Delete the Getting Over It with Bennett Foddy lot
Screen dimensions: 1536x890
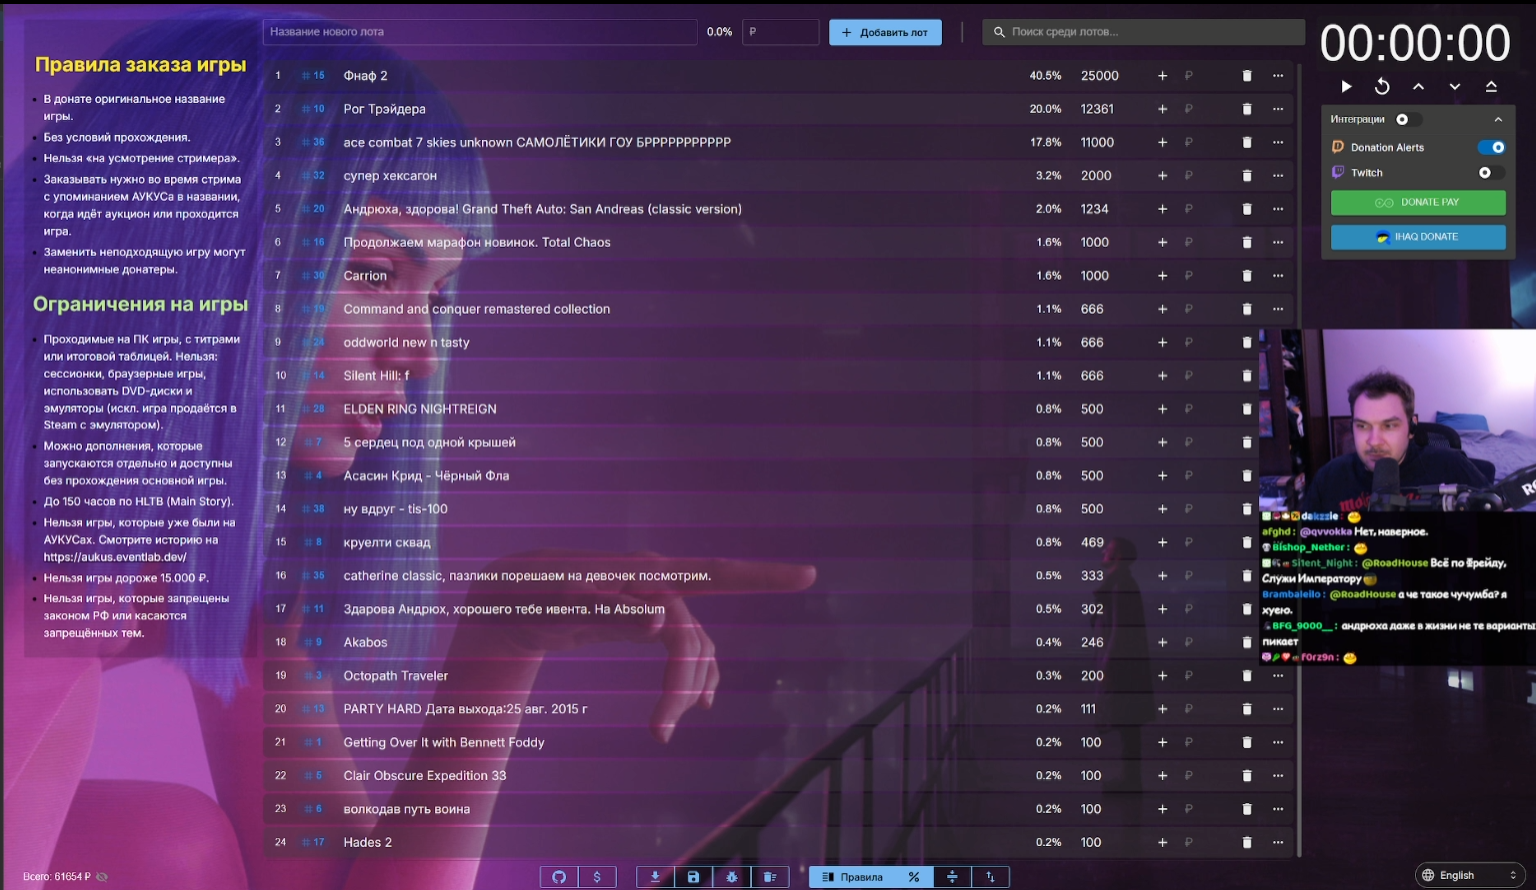(1247, 743)
